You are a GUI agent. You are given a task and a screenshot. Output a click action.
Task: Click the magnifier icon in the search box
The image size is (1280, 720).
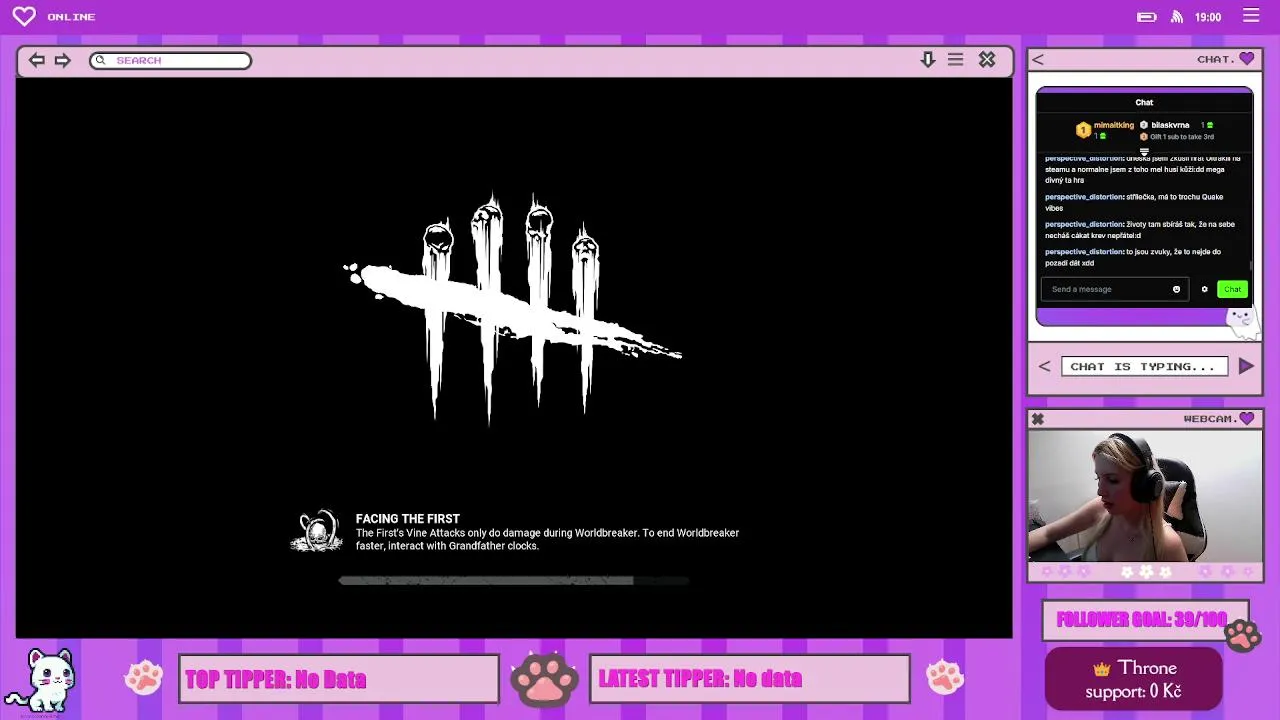[100, 60]
